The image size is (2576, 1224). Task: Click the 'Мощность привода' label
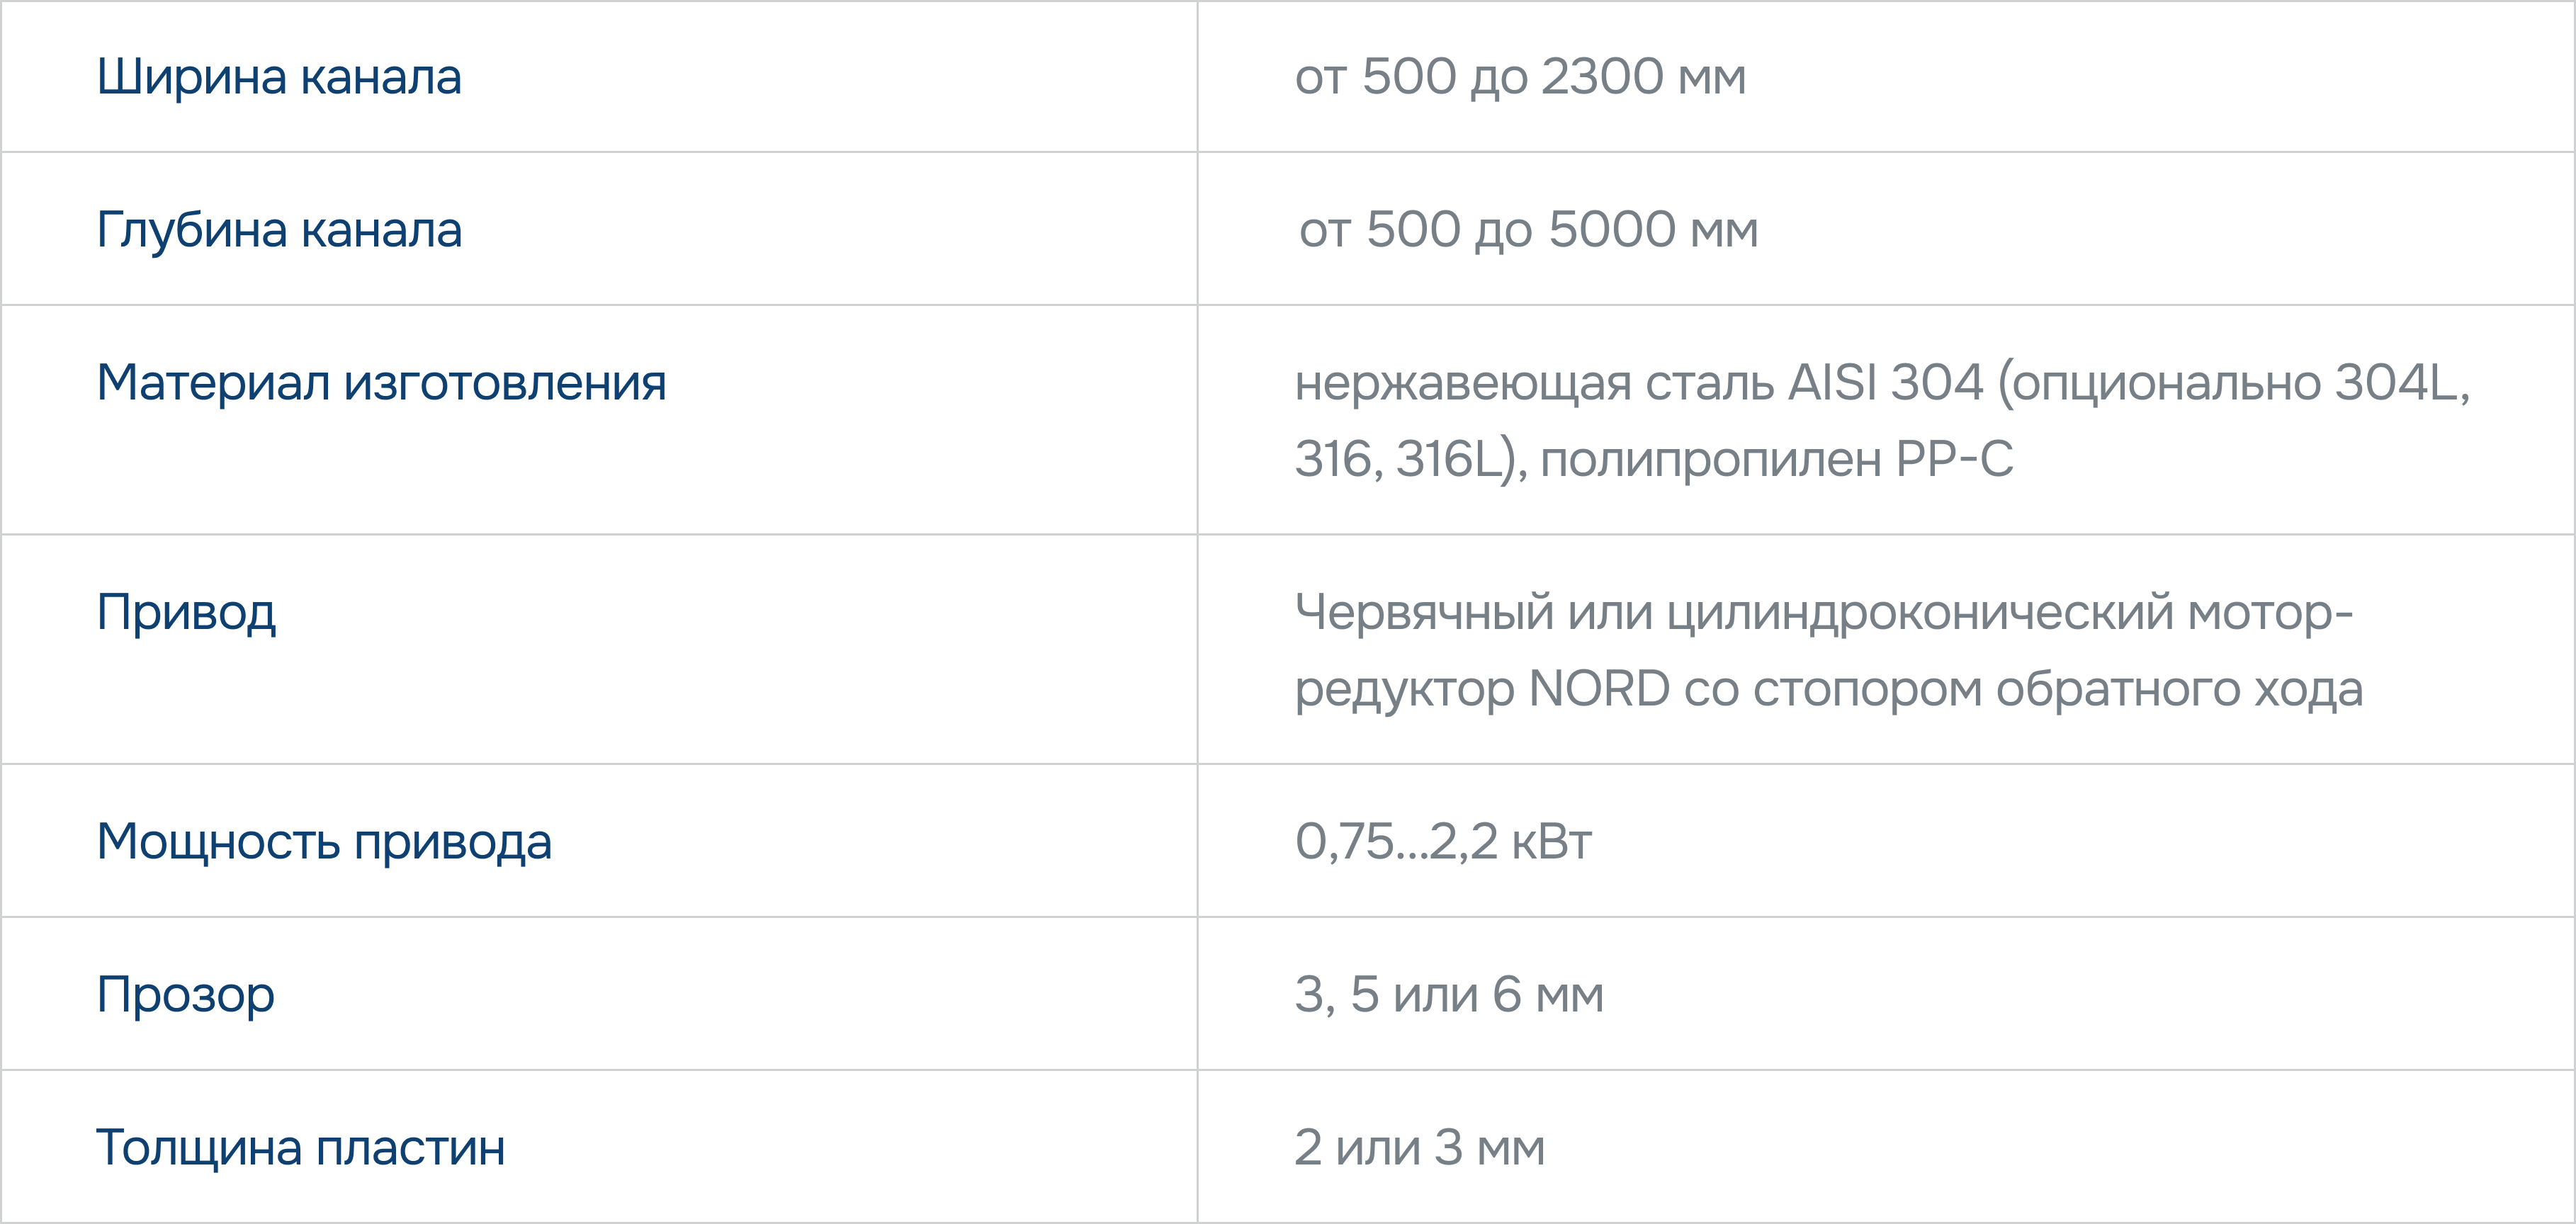coord(324,842)
